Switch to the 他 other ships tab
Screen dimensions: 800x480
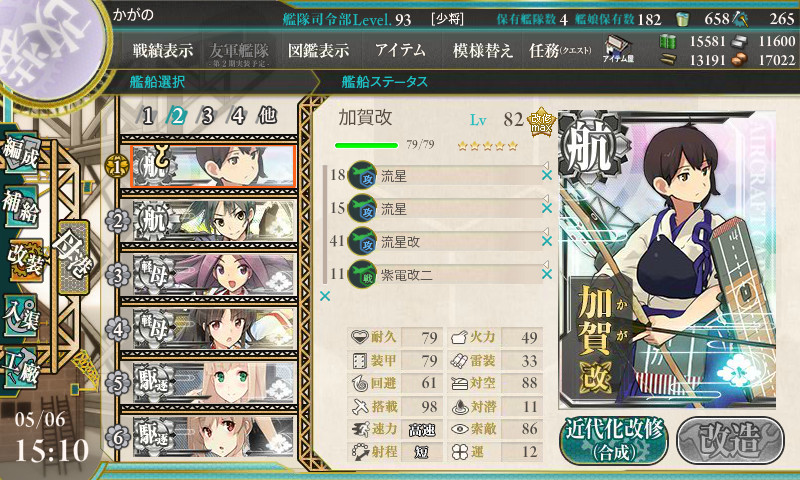tap(267, 116)
